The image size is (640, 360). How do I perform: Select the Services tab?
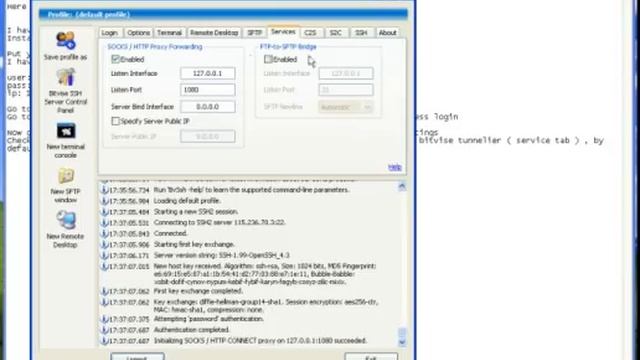pyautogui.click(x=283, y=32)
